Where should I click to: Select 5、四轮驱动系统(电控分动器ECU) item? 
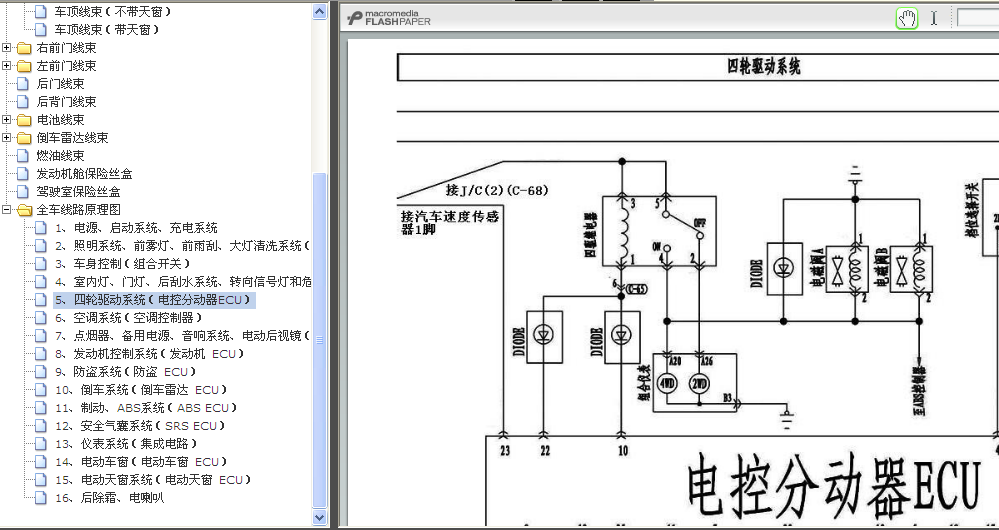(x=154, y=299)
